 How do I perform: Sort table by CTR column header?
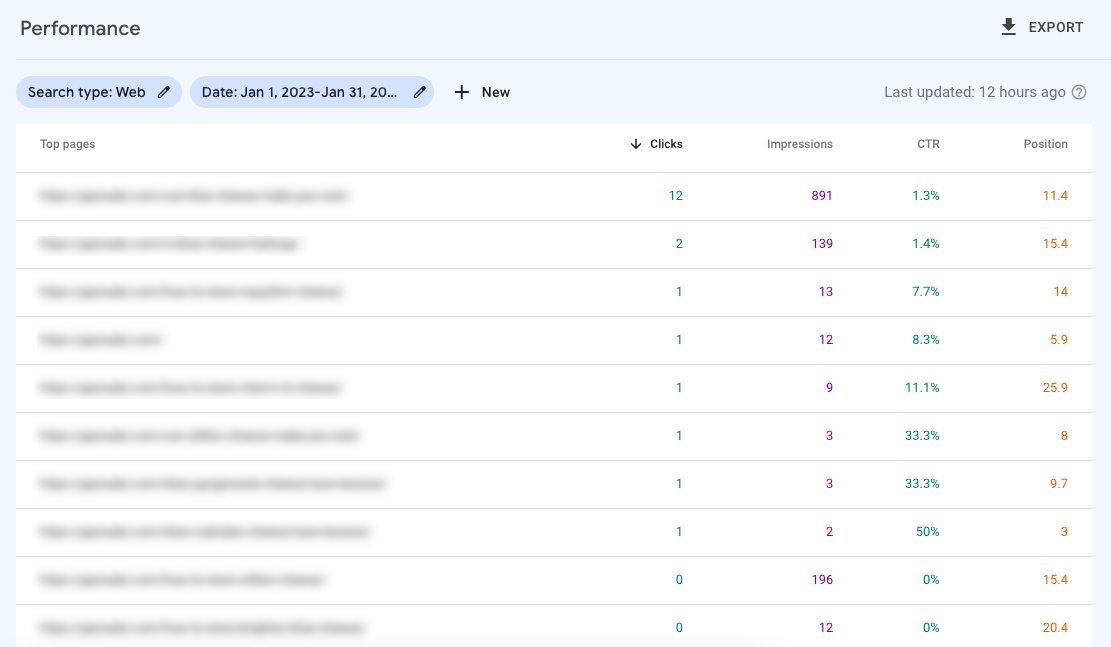[928, 144]
